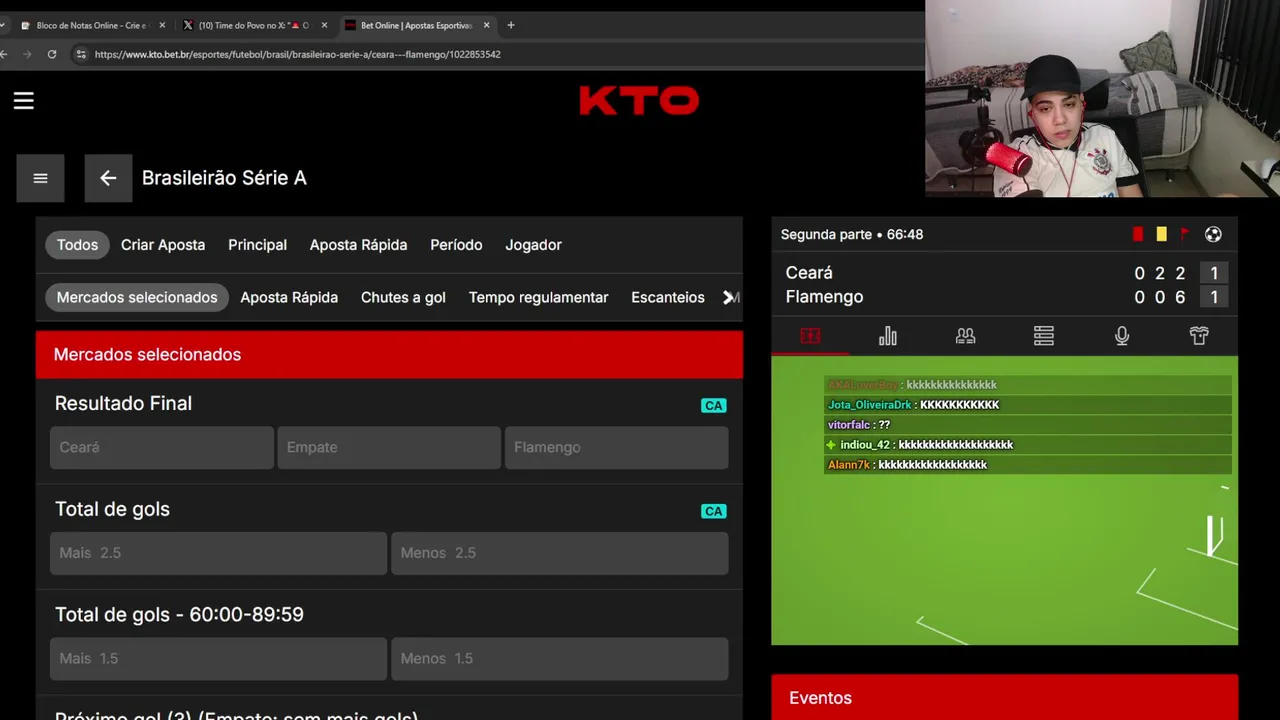Open the standings table tab
This screenshot has width=1280, height=720.
pos(1043,336)
